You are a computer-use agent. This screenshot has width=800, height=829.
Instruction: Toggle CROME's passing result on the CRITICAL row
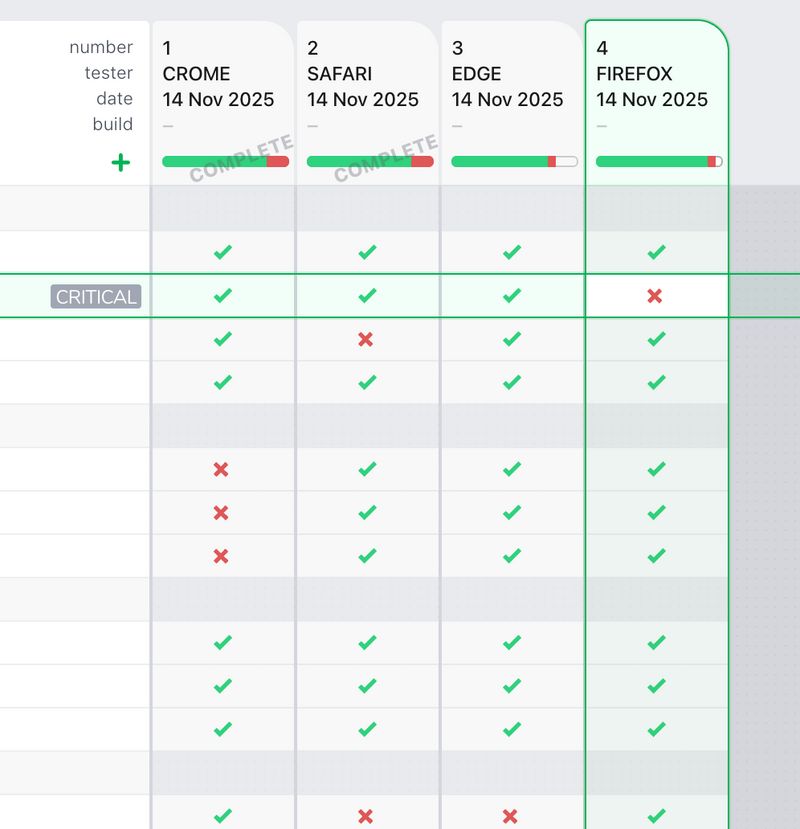pos(222,295)
